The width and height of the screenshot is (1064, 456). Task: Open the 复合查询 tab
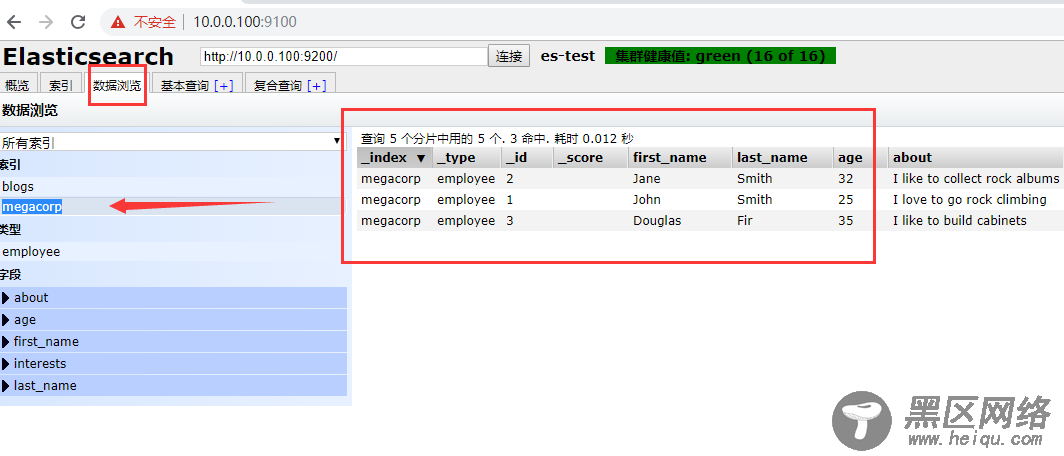(277, 86)
